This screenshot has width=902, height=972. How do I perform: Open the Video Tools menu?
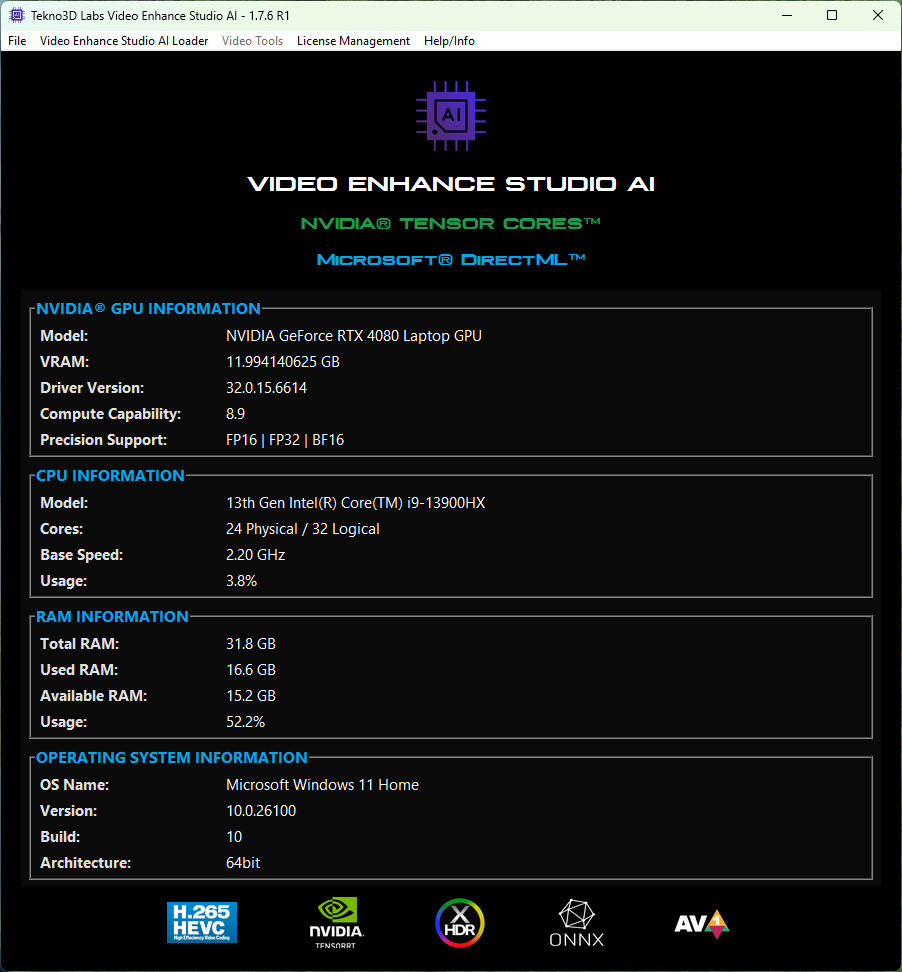tap(252, 41)
